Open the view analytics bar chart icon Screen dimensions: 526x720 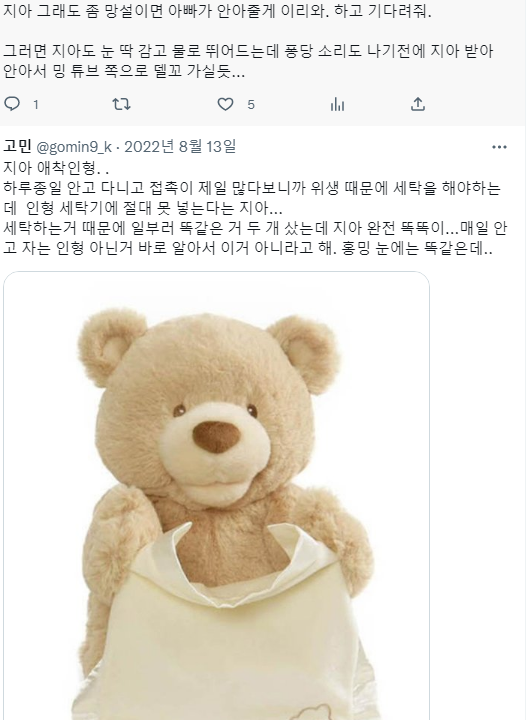(337, 104)
